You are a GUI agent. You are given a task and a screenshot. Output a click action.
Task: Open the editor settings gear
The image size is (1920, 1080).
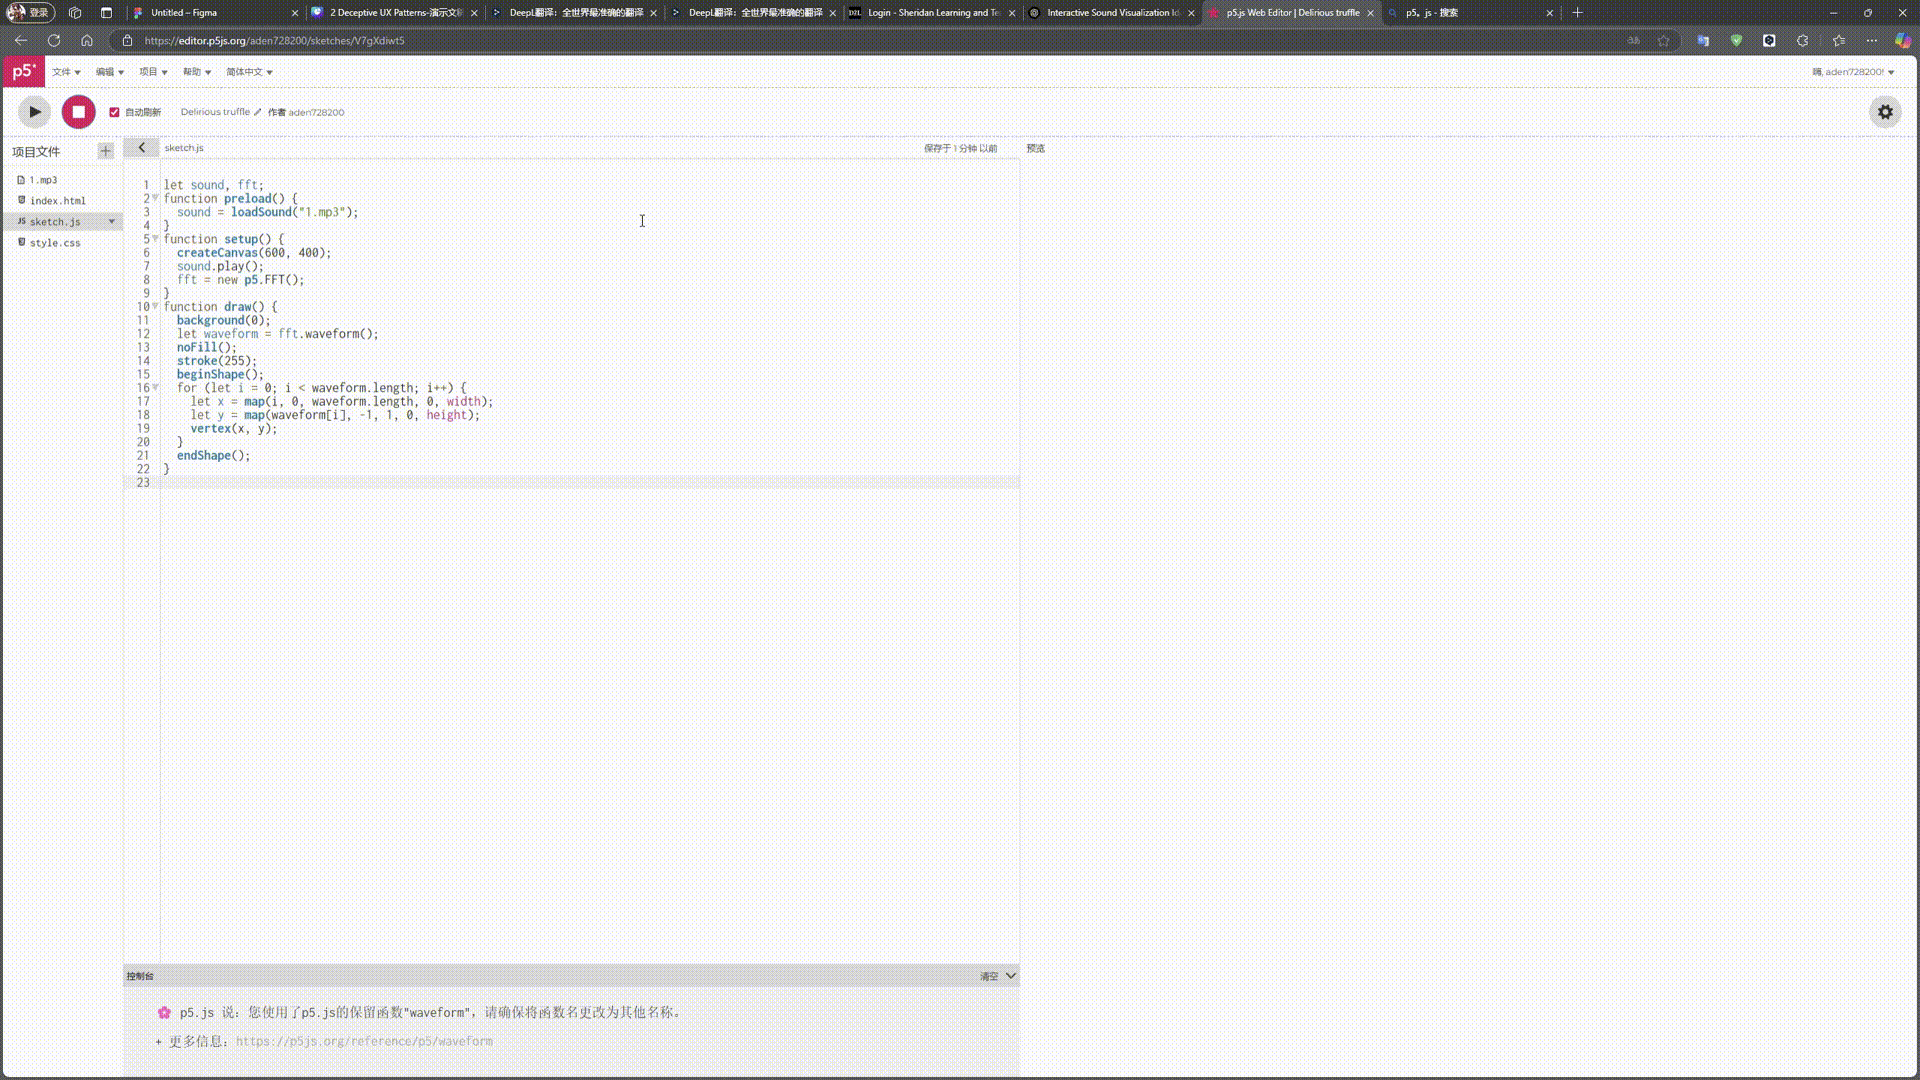tap(1884, 112)
